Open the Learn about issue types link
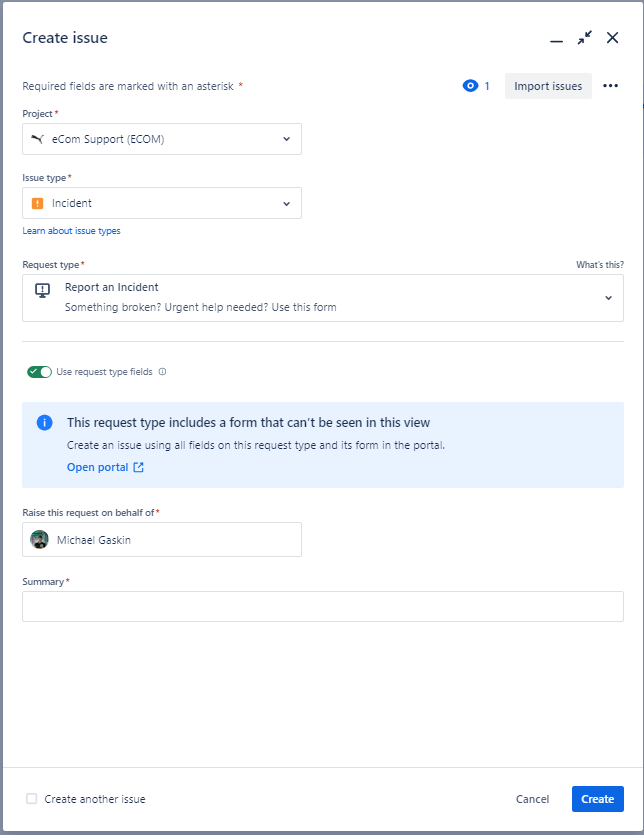The width and height of the screenshot is (644, 835). (x=71, y=231)
